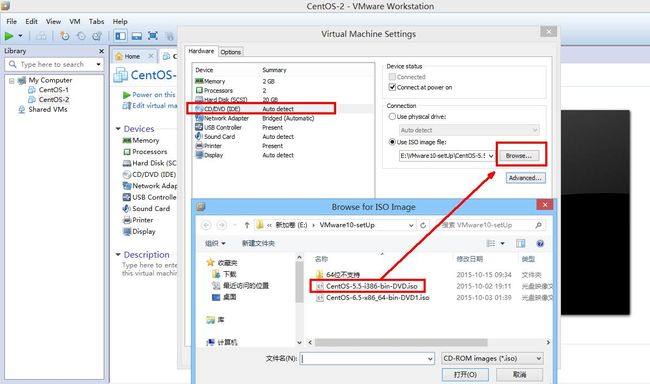
Task: Click the 文件名 file name input field
Action: point(367,358)
